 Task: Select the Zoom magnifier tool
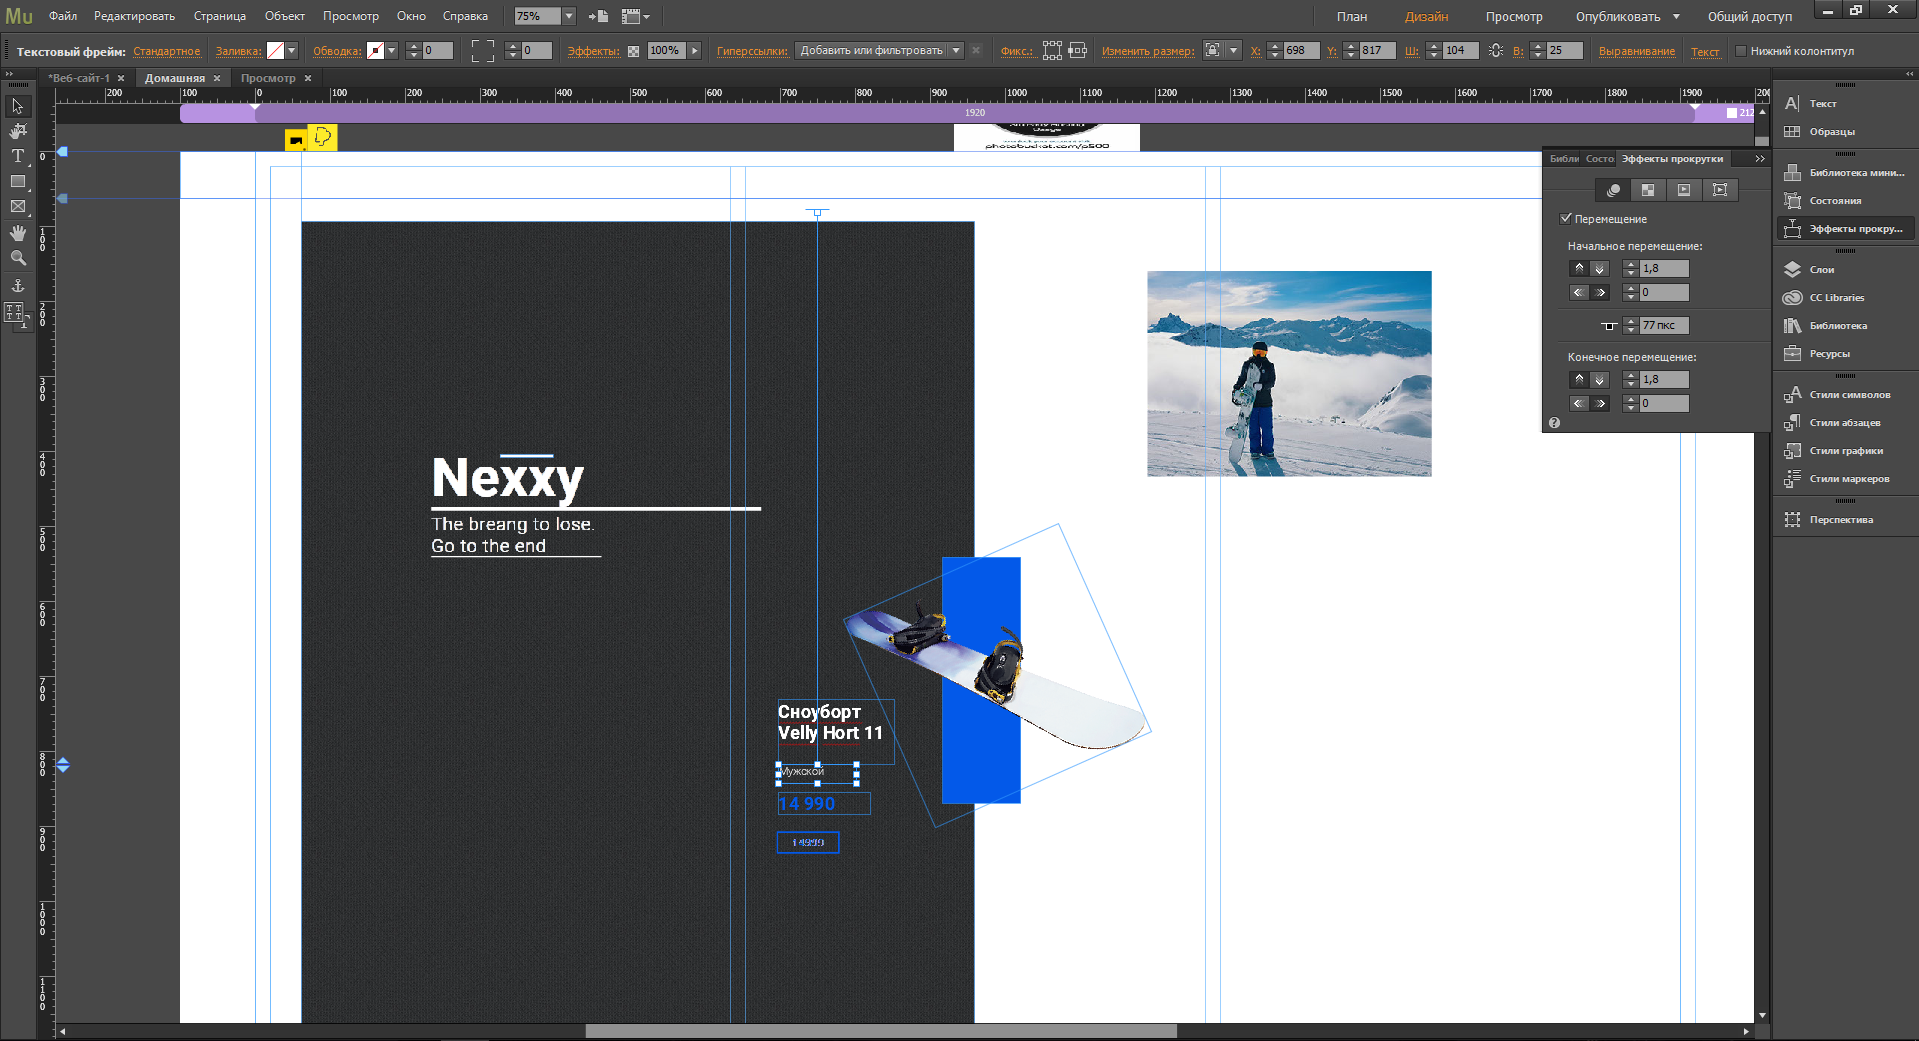pyautogui.click(x=18, y=258)
